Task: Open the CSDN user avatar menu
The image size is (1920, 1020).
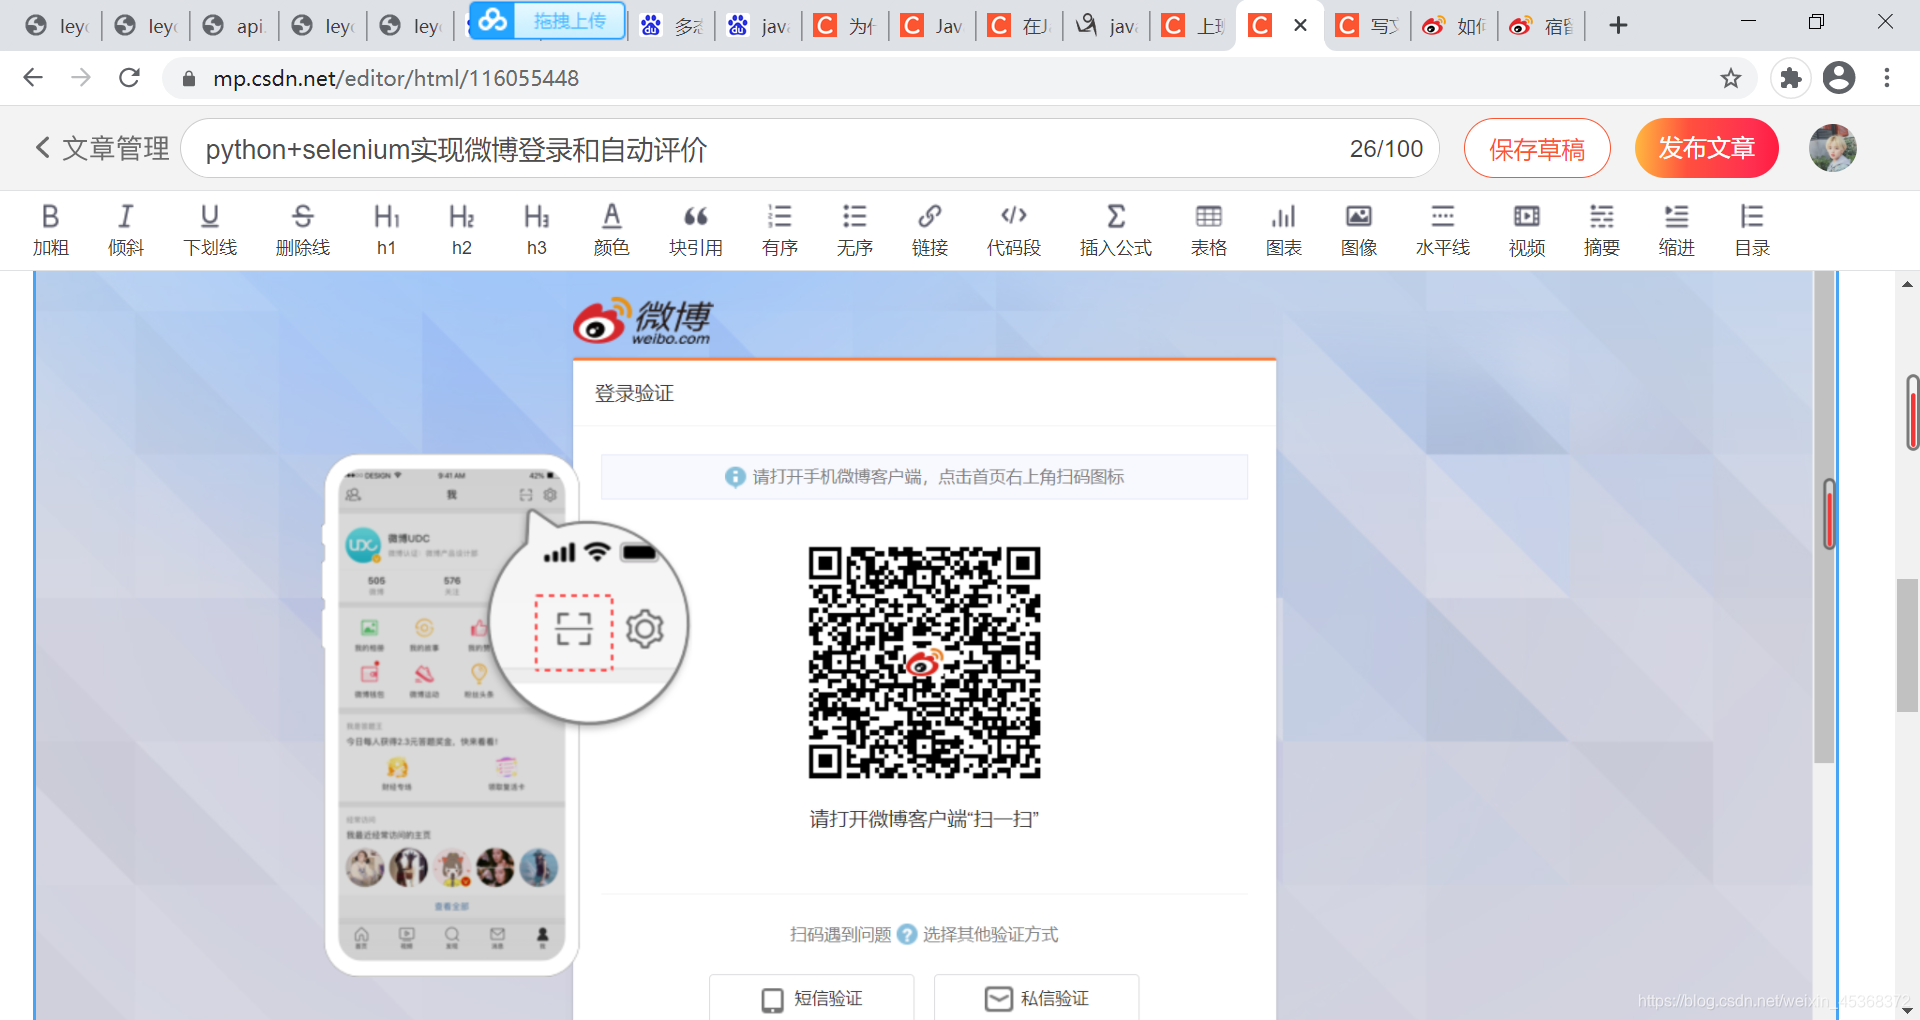Action: point(1832,148)
